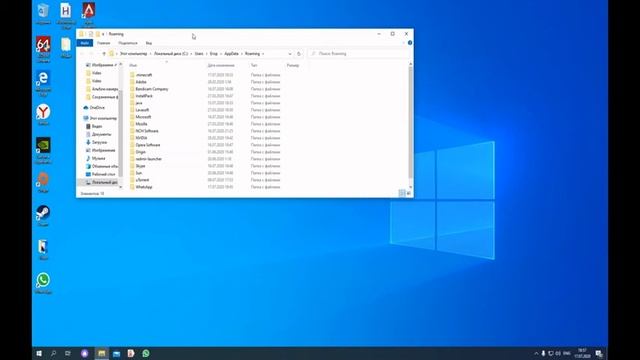Click Локальный диск (C:) in the breadcrumb
This screenshot has width=640, height=360.
tap(171, 54)
